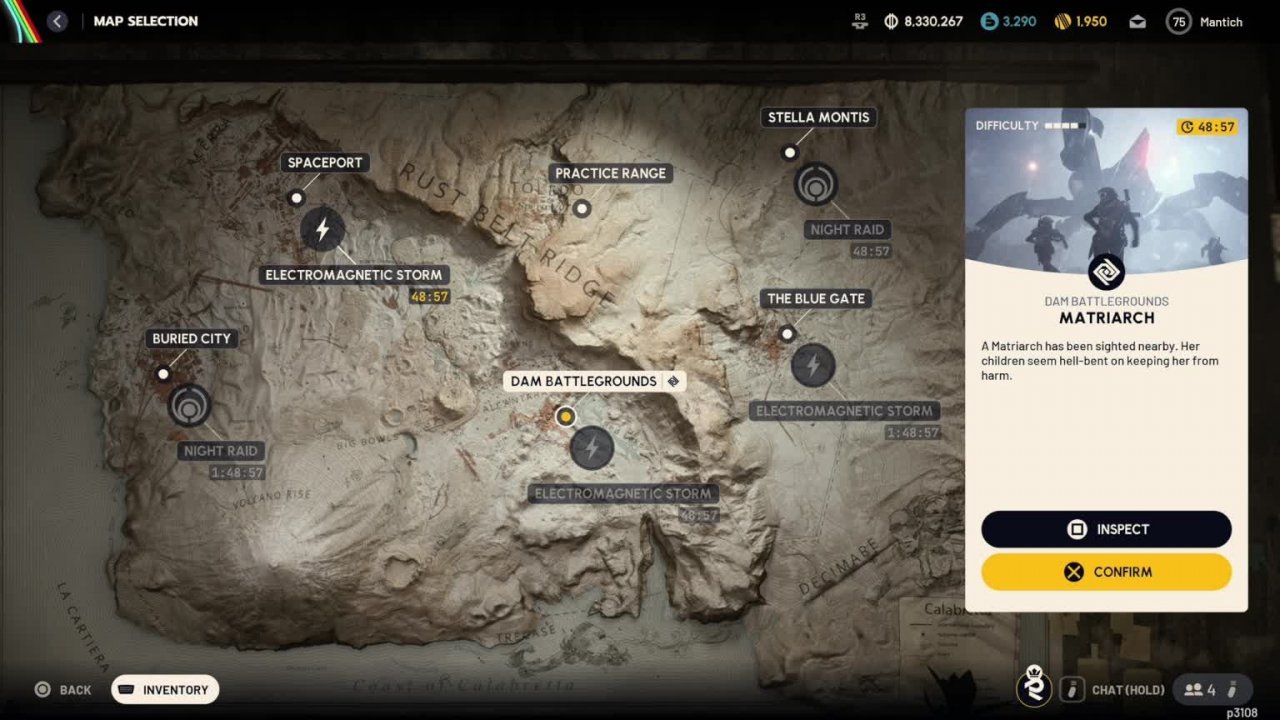Click the Dam Battlegrounds location label
The width and height of the screenshot is (1280, 720).
coord(594,381)
